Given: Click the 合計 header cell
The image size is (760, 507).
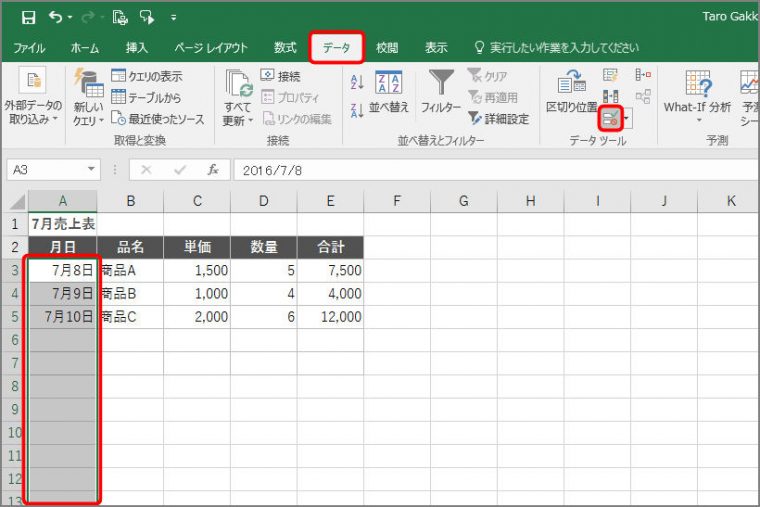Looking at the screenshot, I should pos(330,247).
